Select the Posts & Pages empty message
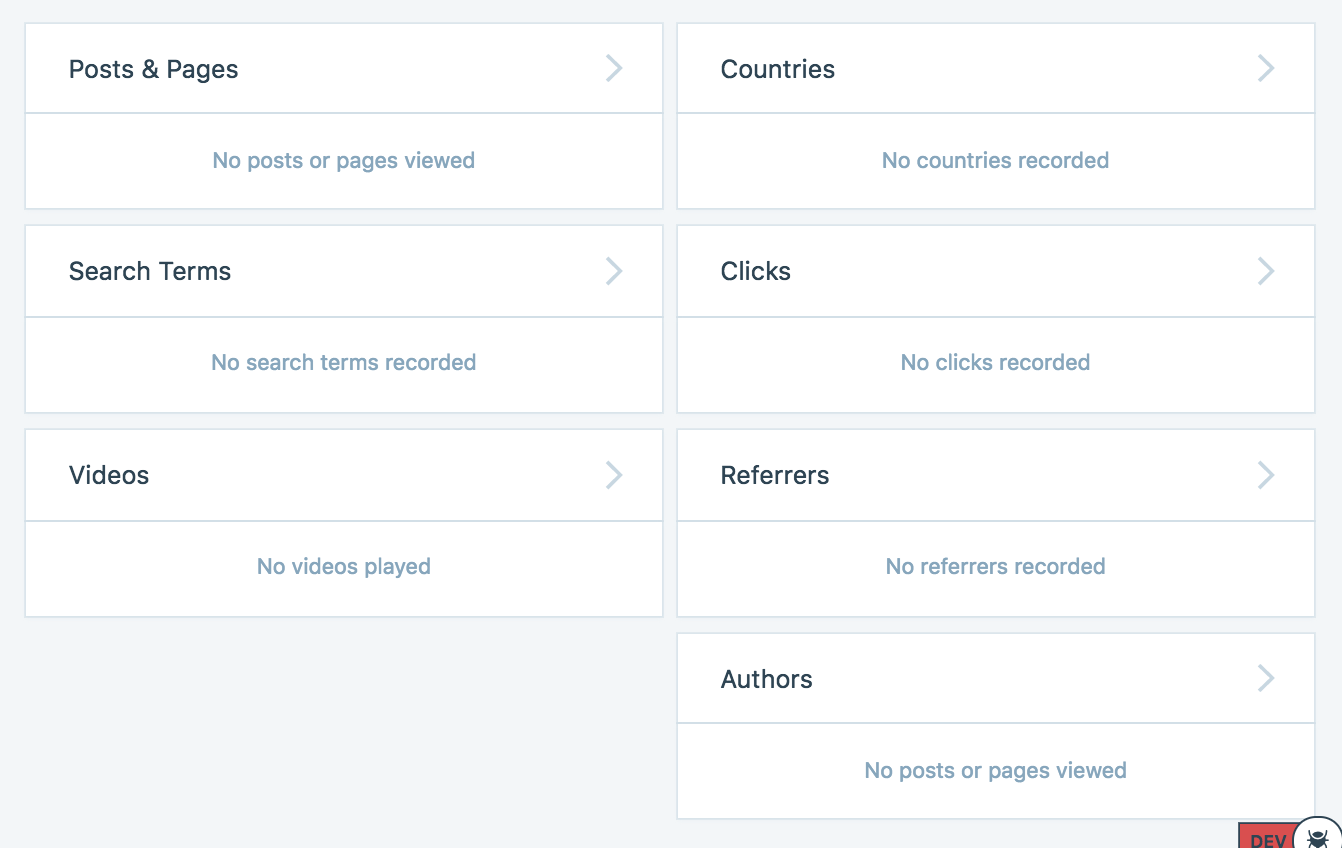1342x848 pixels. pos(344,160)
